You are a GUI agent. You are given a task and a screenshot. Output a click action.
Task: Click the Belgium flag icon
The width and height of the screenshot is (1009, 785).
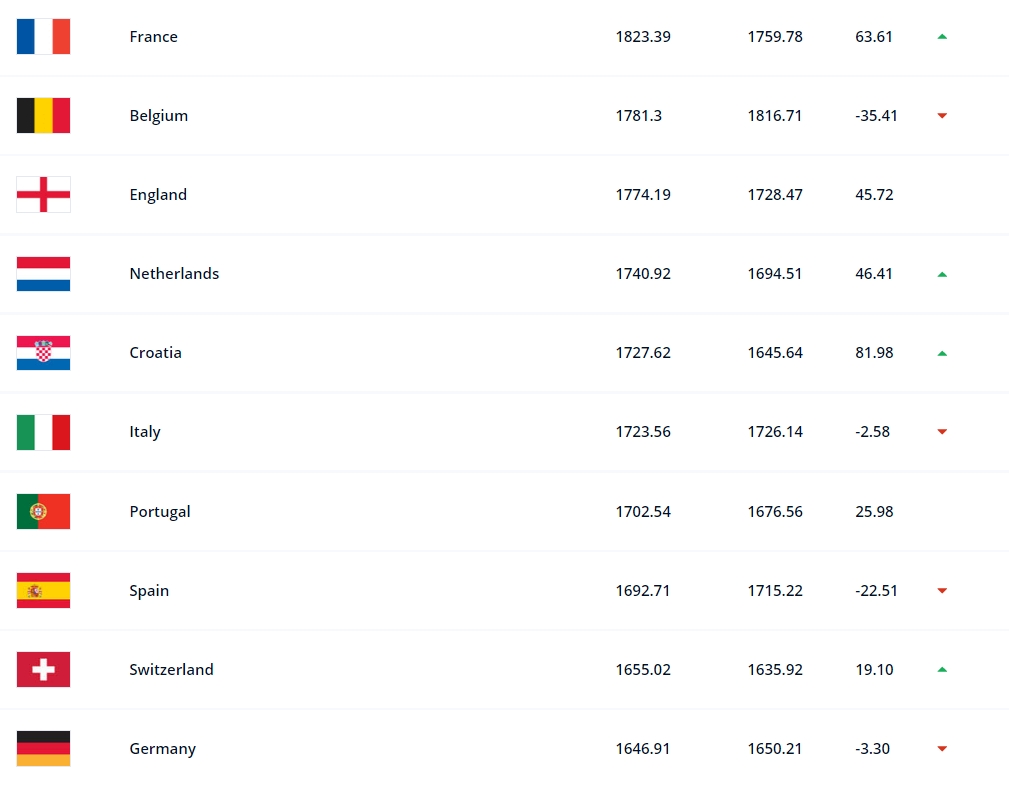(43, 116)
